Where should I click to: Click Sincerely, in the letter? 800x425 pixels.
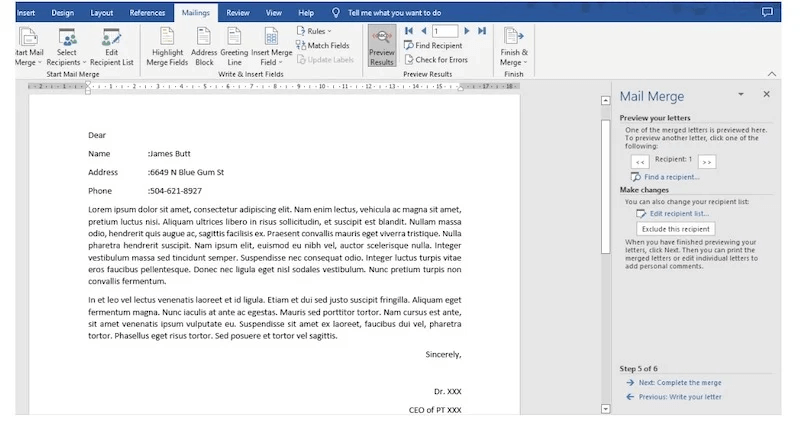point(443,355)
